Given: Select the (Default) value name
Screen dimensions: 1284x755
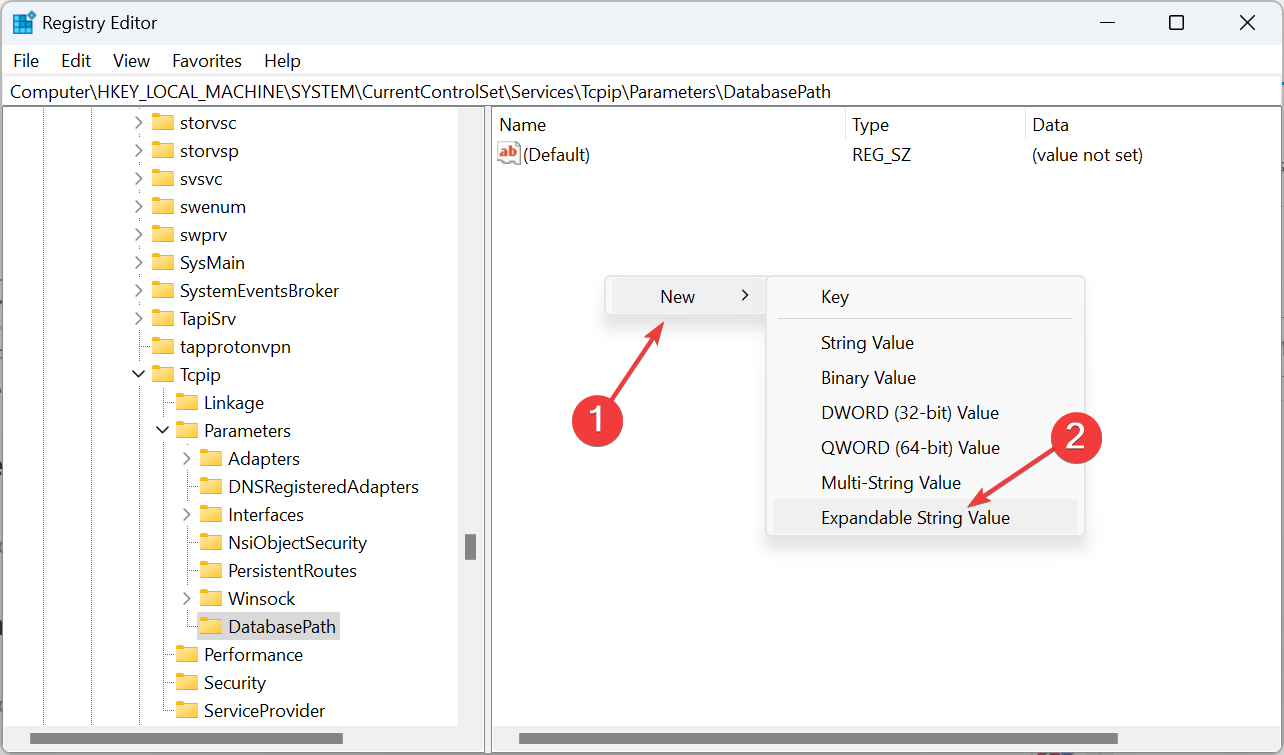Looking at the screenshot, I should (x=556, y=155).
